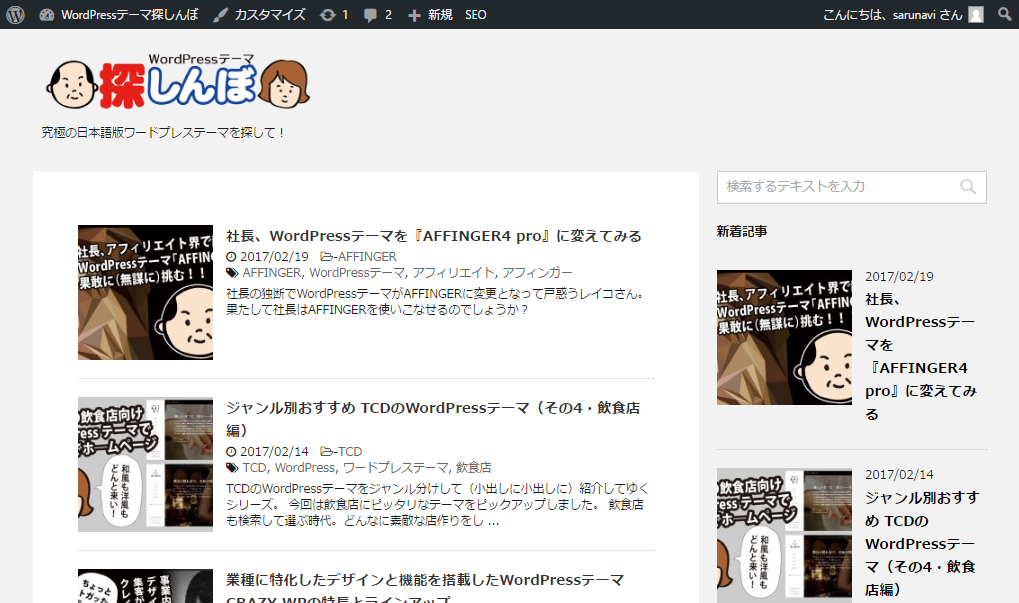
Task: Click the アフィリエイト tag link
Action: pos(454,273)
